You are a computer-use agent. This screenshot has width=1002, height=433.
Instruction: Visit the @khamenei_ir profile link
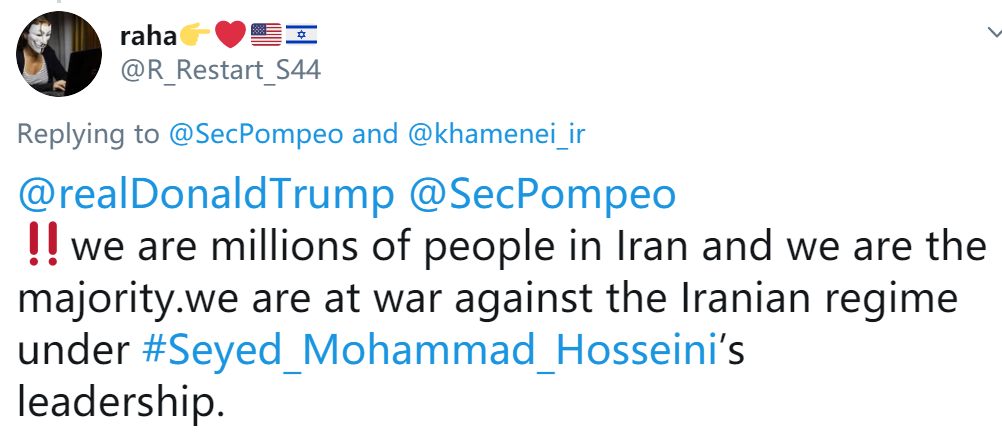[x=494, y=134]
